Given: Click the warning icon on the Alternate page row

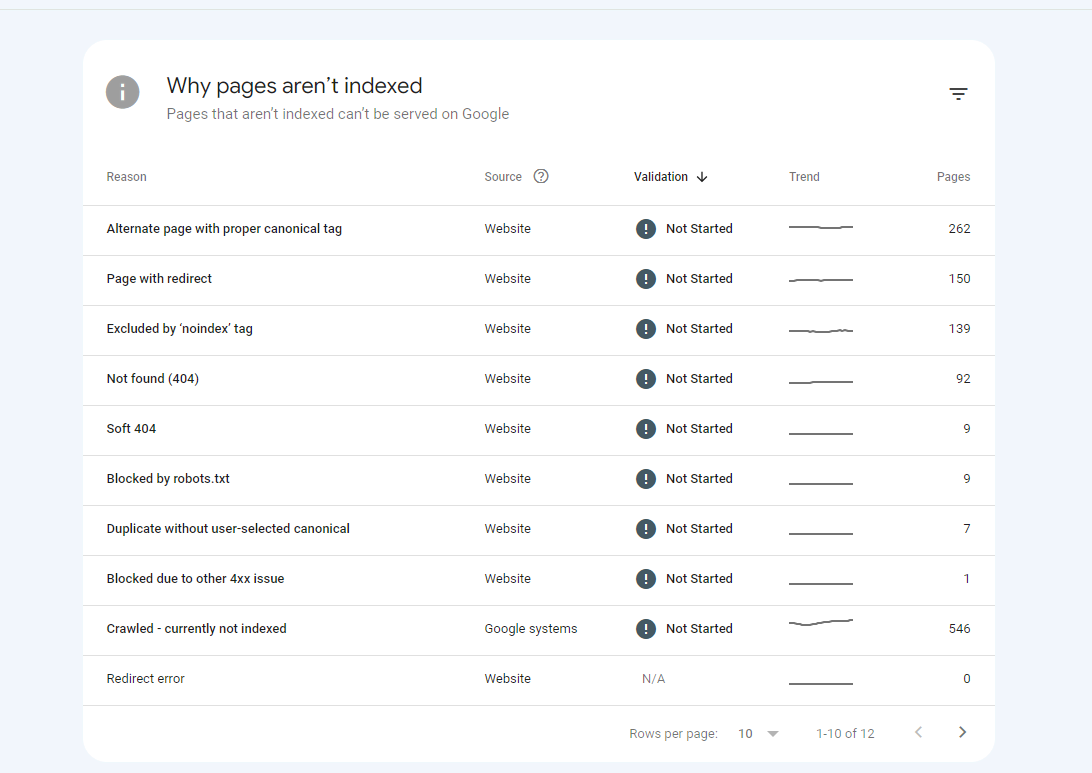Looking at the screenshot, I should click(646, 228).
